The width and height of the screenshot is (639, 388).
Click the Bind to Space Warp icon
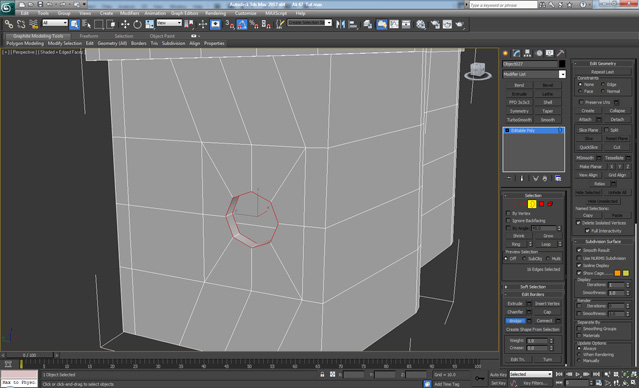coord(33,24)
